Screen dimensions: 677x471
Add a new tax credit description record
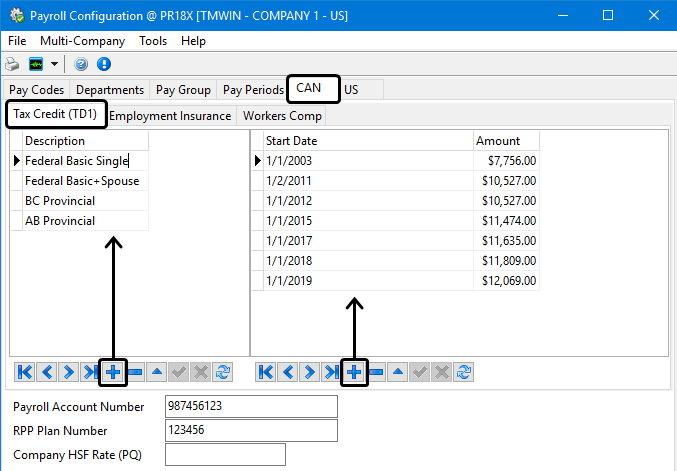[x=113, y=372]
